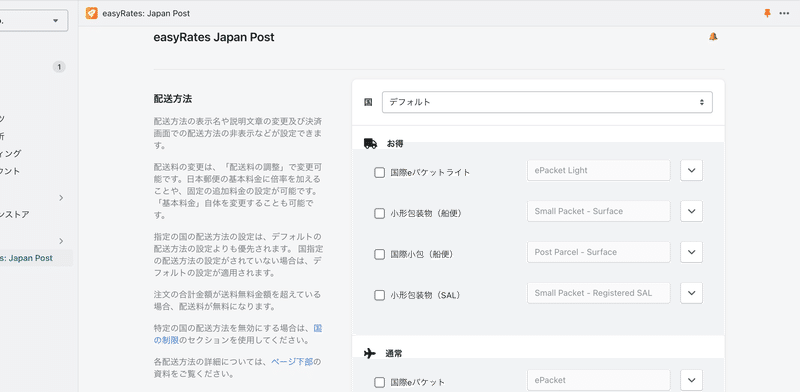This screenshot has height=392, width=800.
Task: Expand the Small Packet - Surface chevron
Action: (691, 211)
